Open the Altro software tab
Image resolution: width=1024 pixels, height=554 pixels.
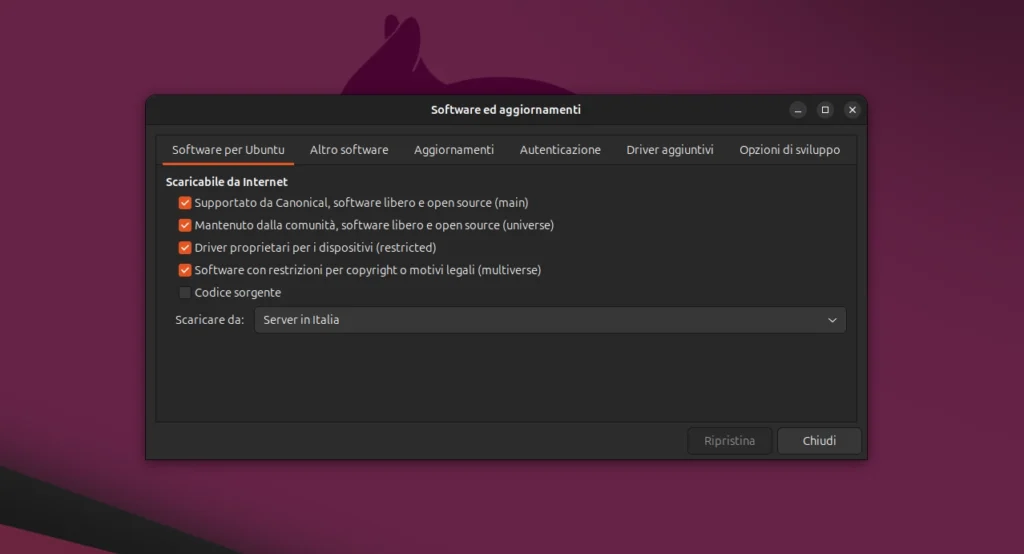pos(349,150)
